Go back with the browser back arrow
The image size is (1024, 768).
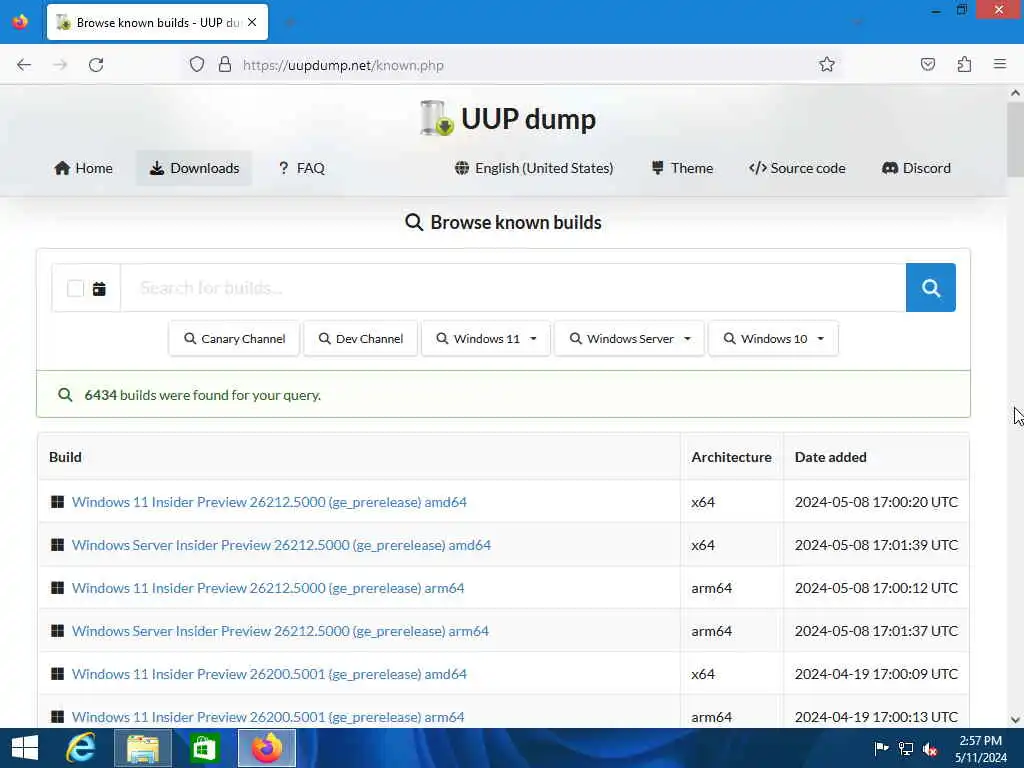point(24,65)
